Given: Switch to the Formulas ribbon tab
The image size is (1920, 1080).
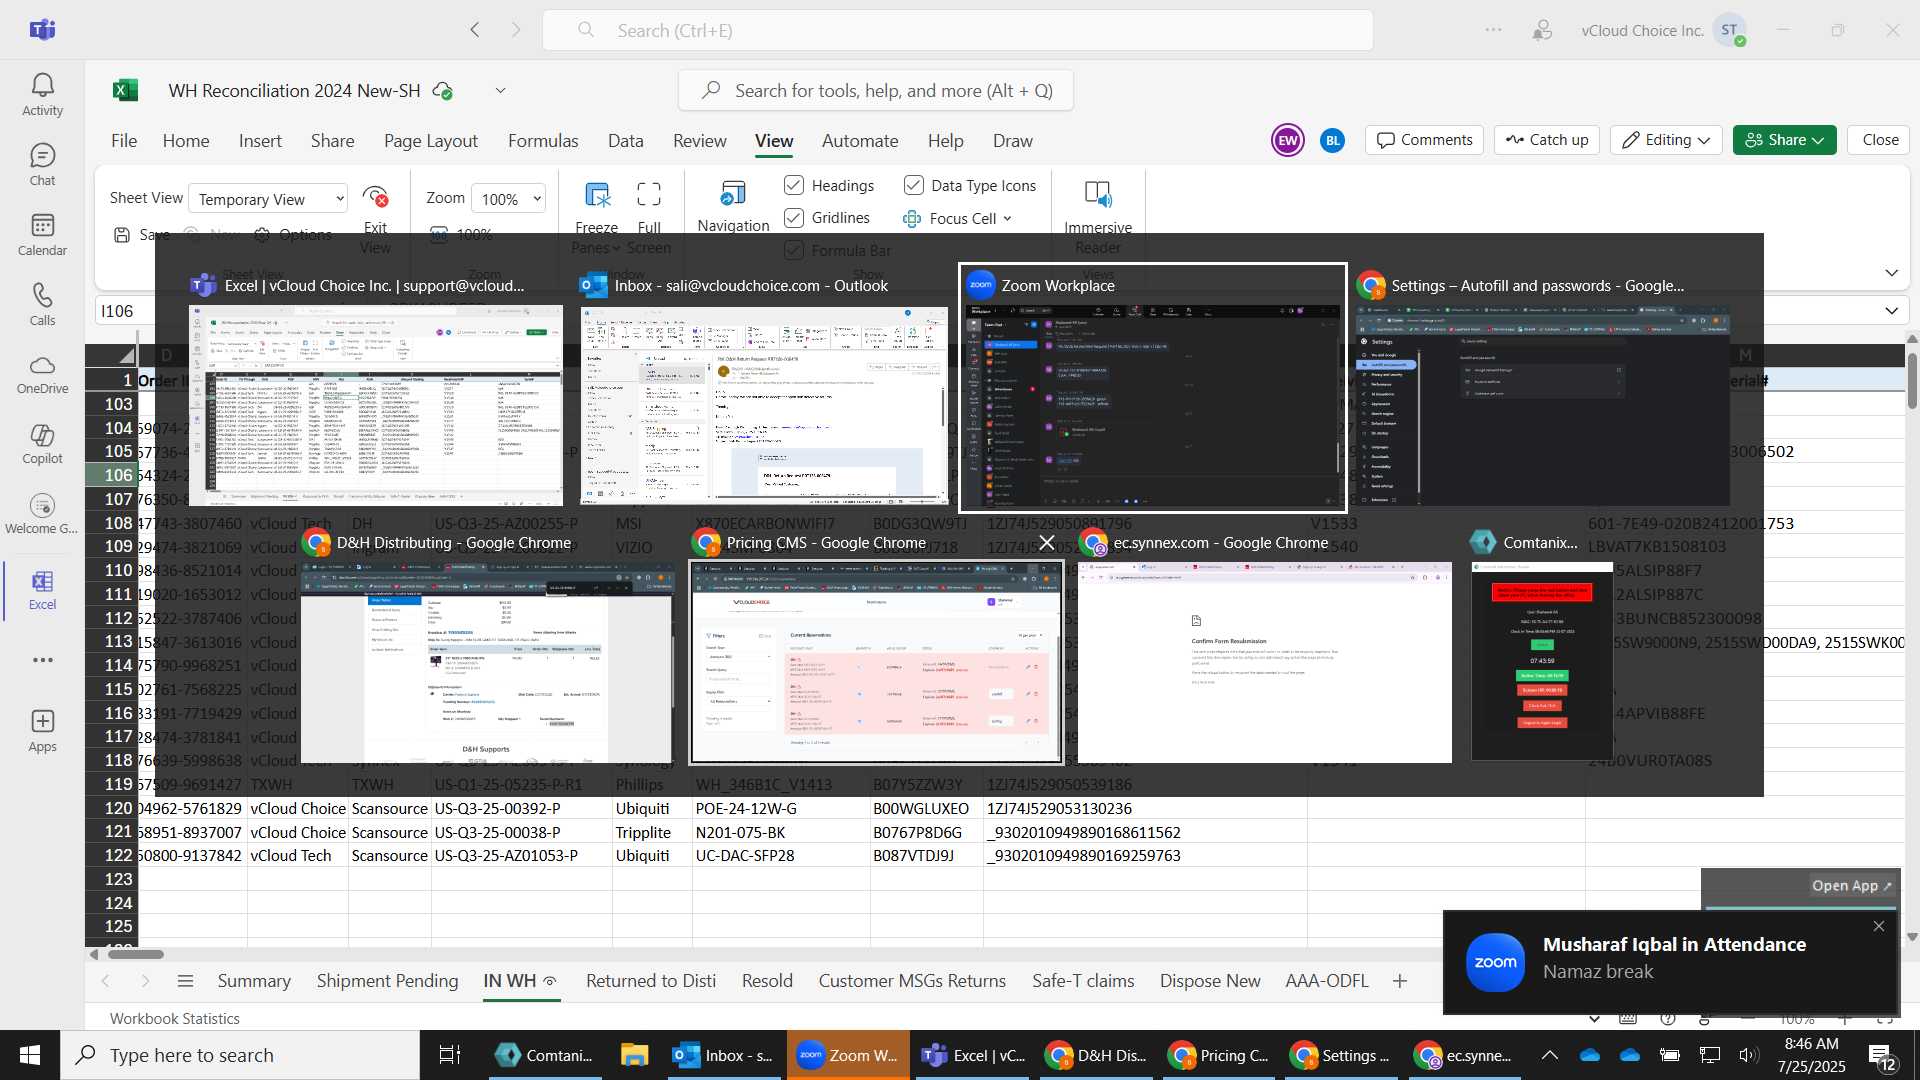Looking at the screenshot, I should tap(543, 141).
